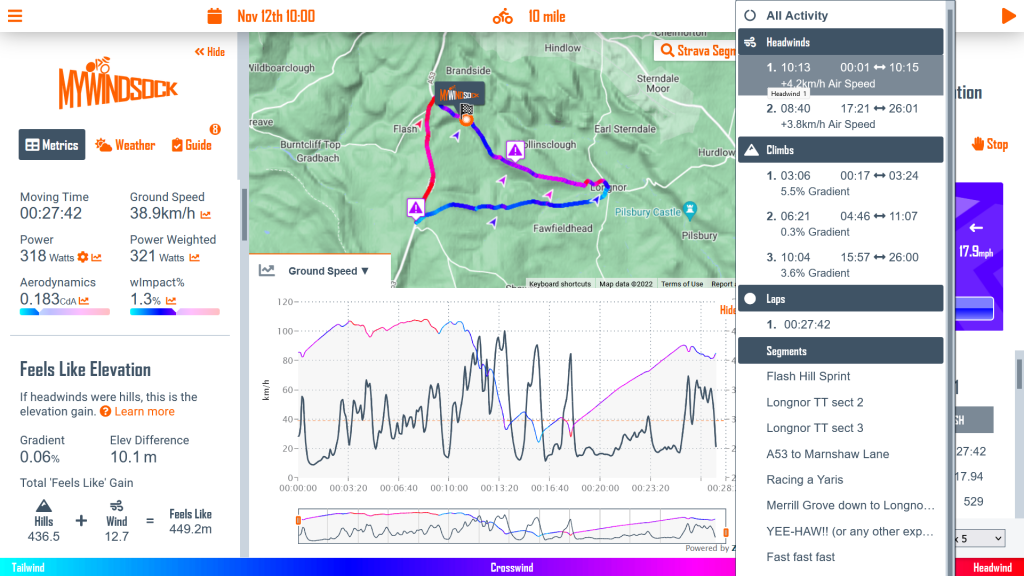
Task: Click the cyclist icon beside 10 mile
Action: coord(502,16)
